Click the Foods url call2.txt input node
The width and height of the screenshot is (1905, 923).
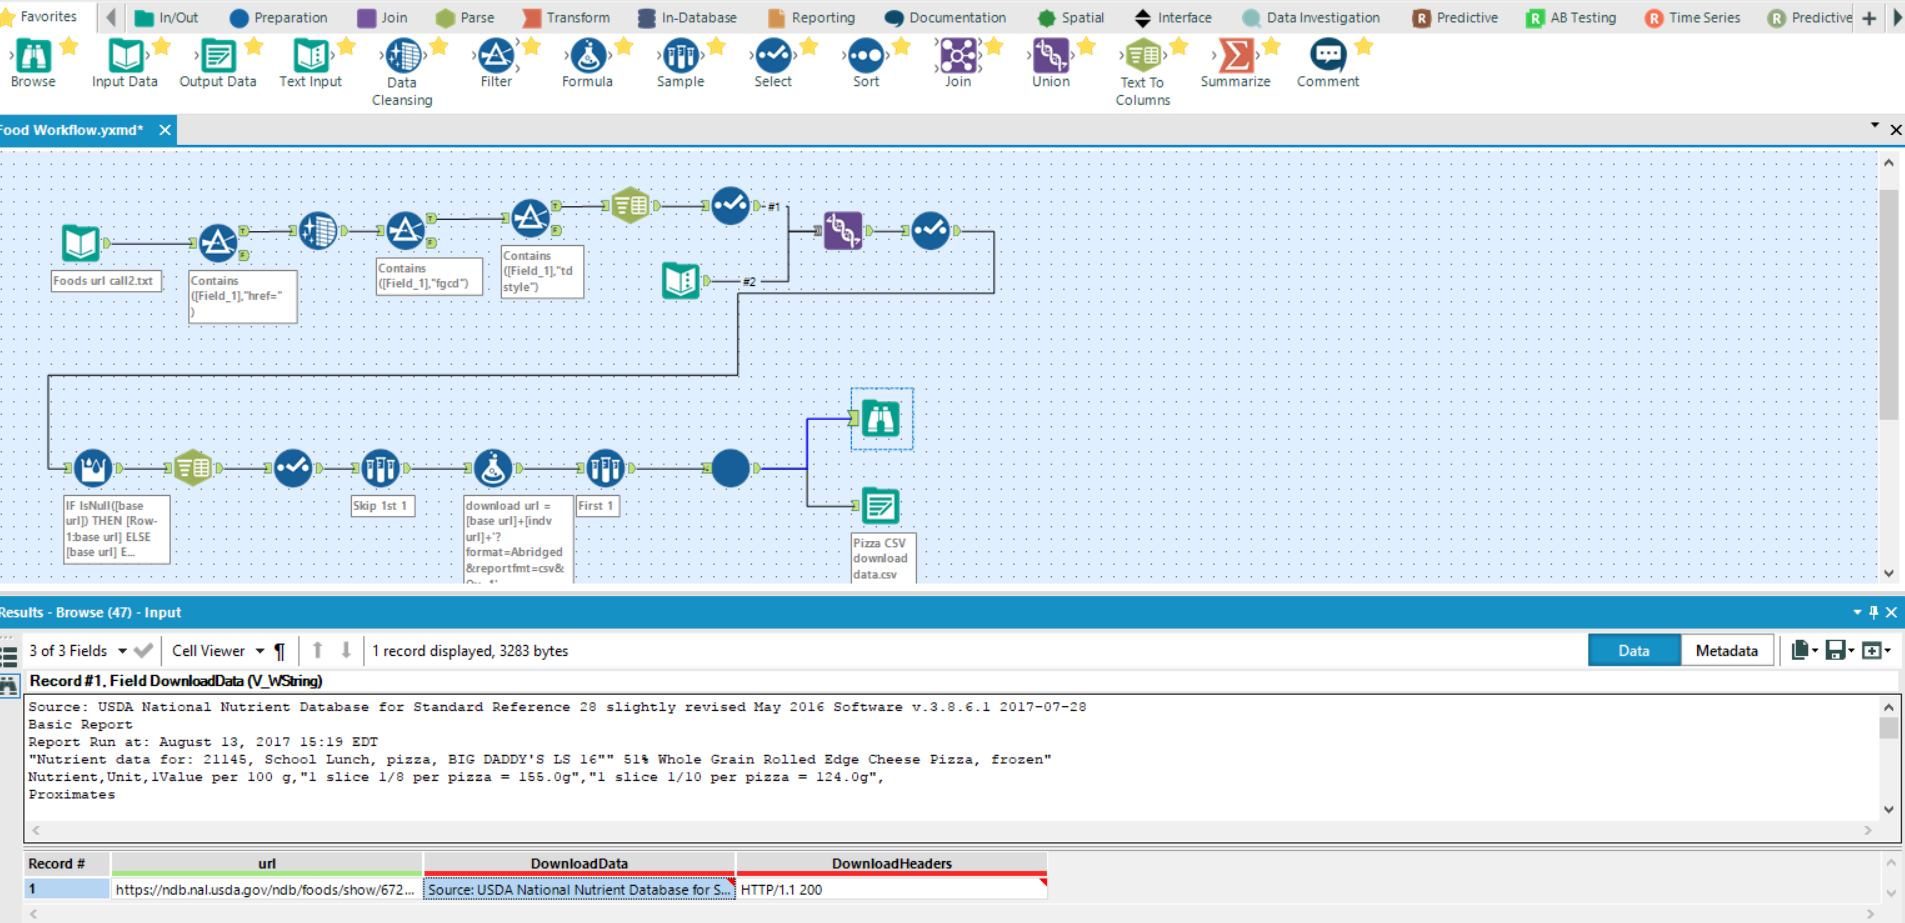click(x=81, y=243)
